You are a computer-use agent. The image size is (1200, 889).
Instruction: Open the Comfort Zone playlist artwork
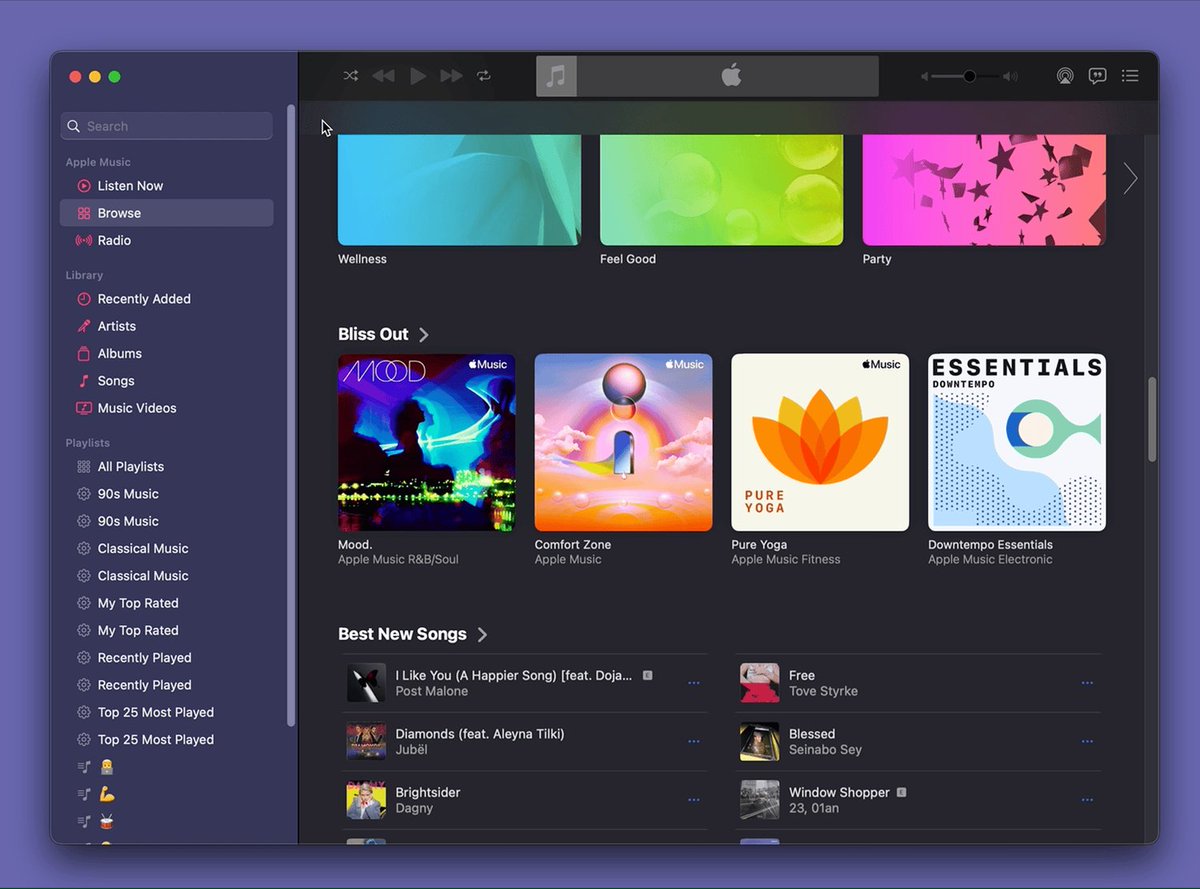point(624,442)
